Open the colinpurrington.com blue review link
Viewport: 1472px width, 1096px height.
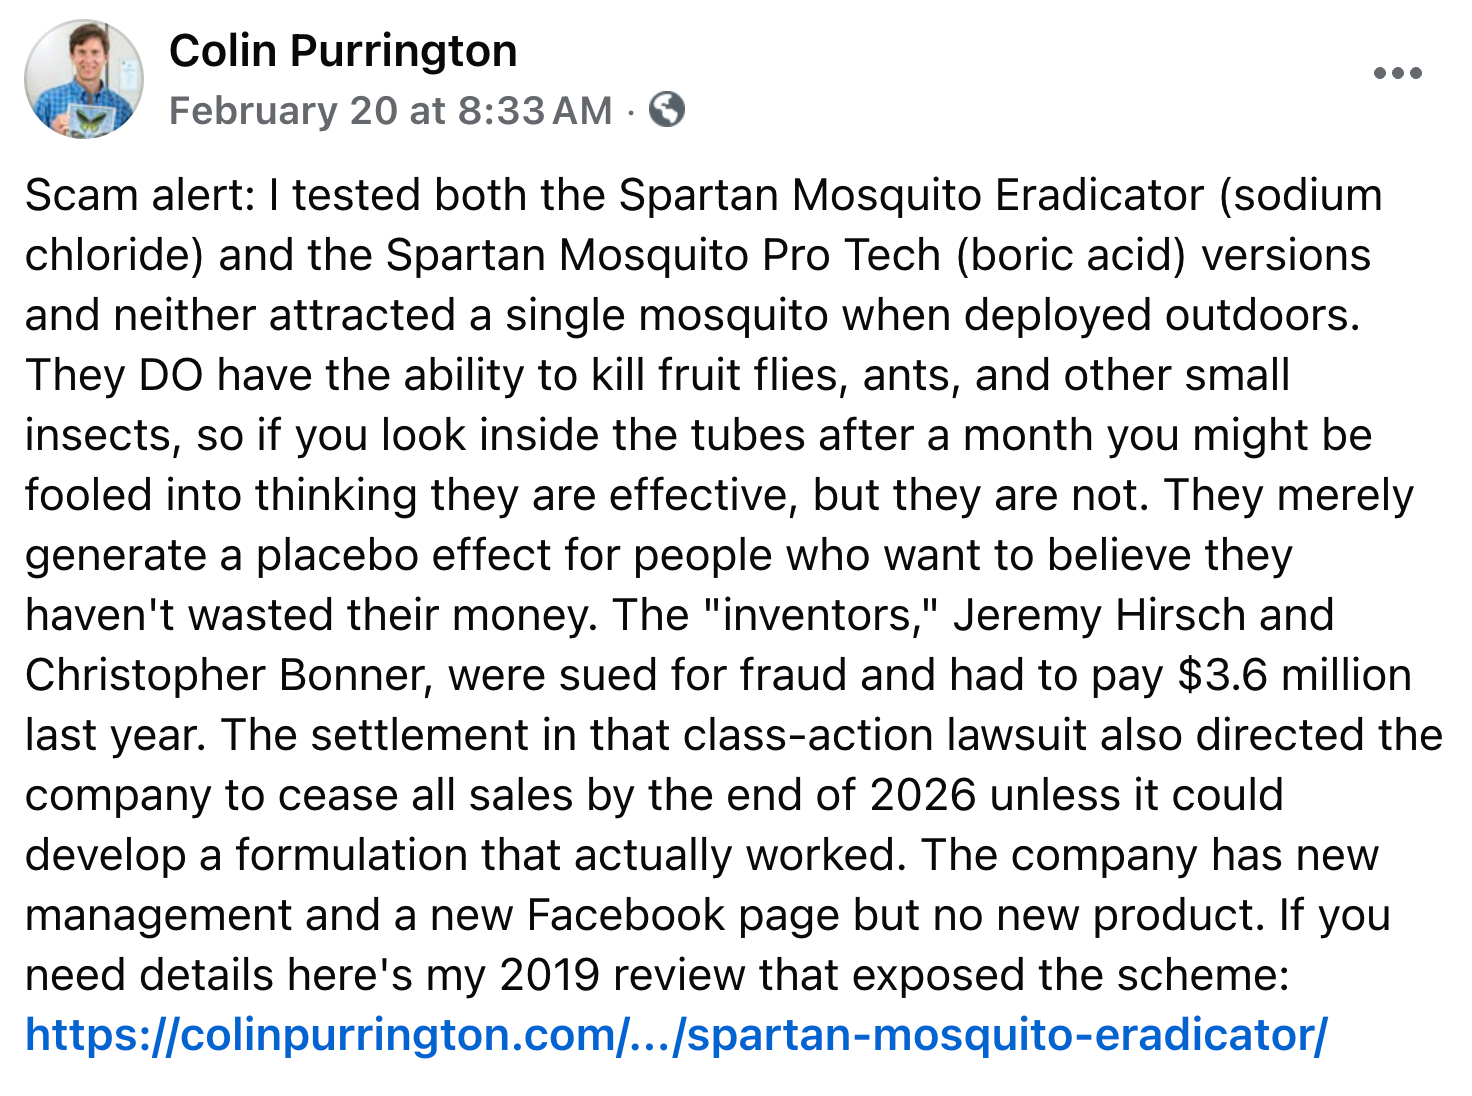676,1035
